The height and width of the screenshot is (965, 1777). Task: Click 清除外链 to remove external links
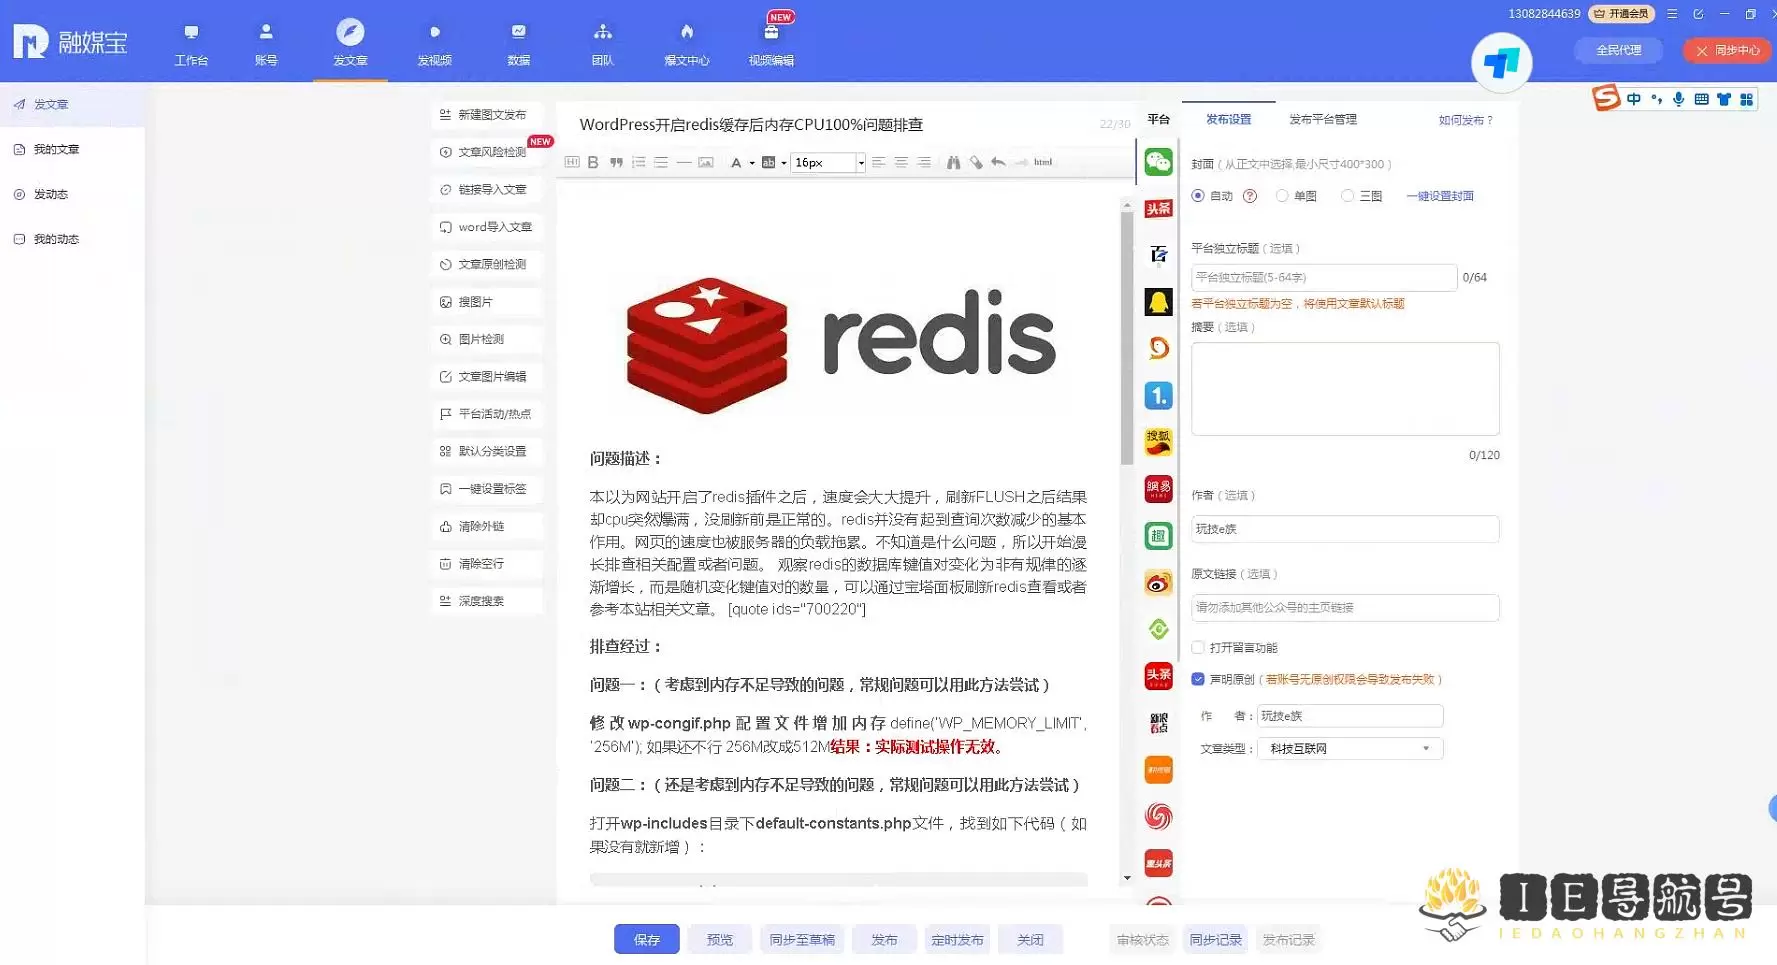[x=487, y=526]
